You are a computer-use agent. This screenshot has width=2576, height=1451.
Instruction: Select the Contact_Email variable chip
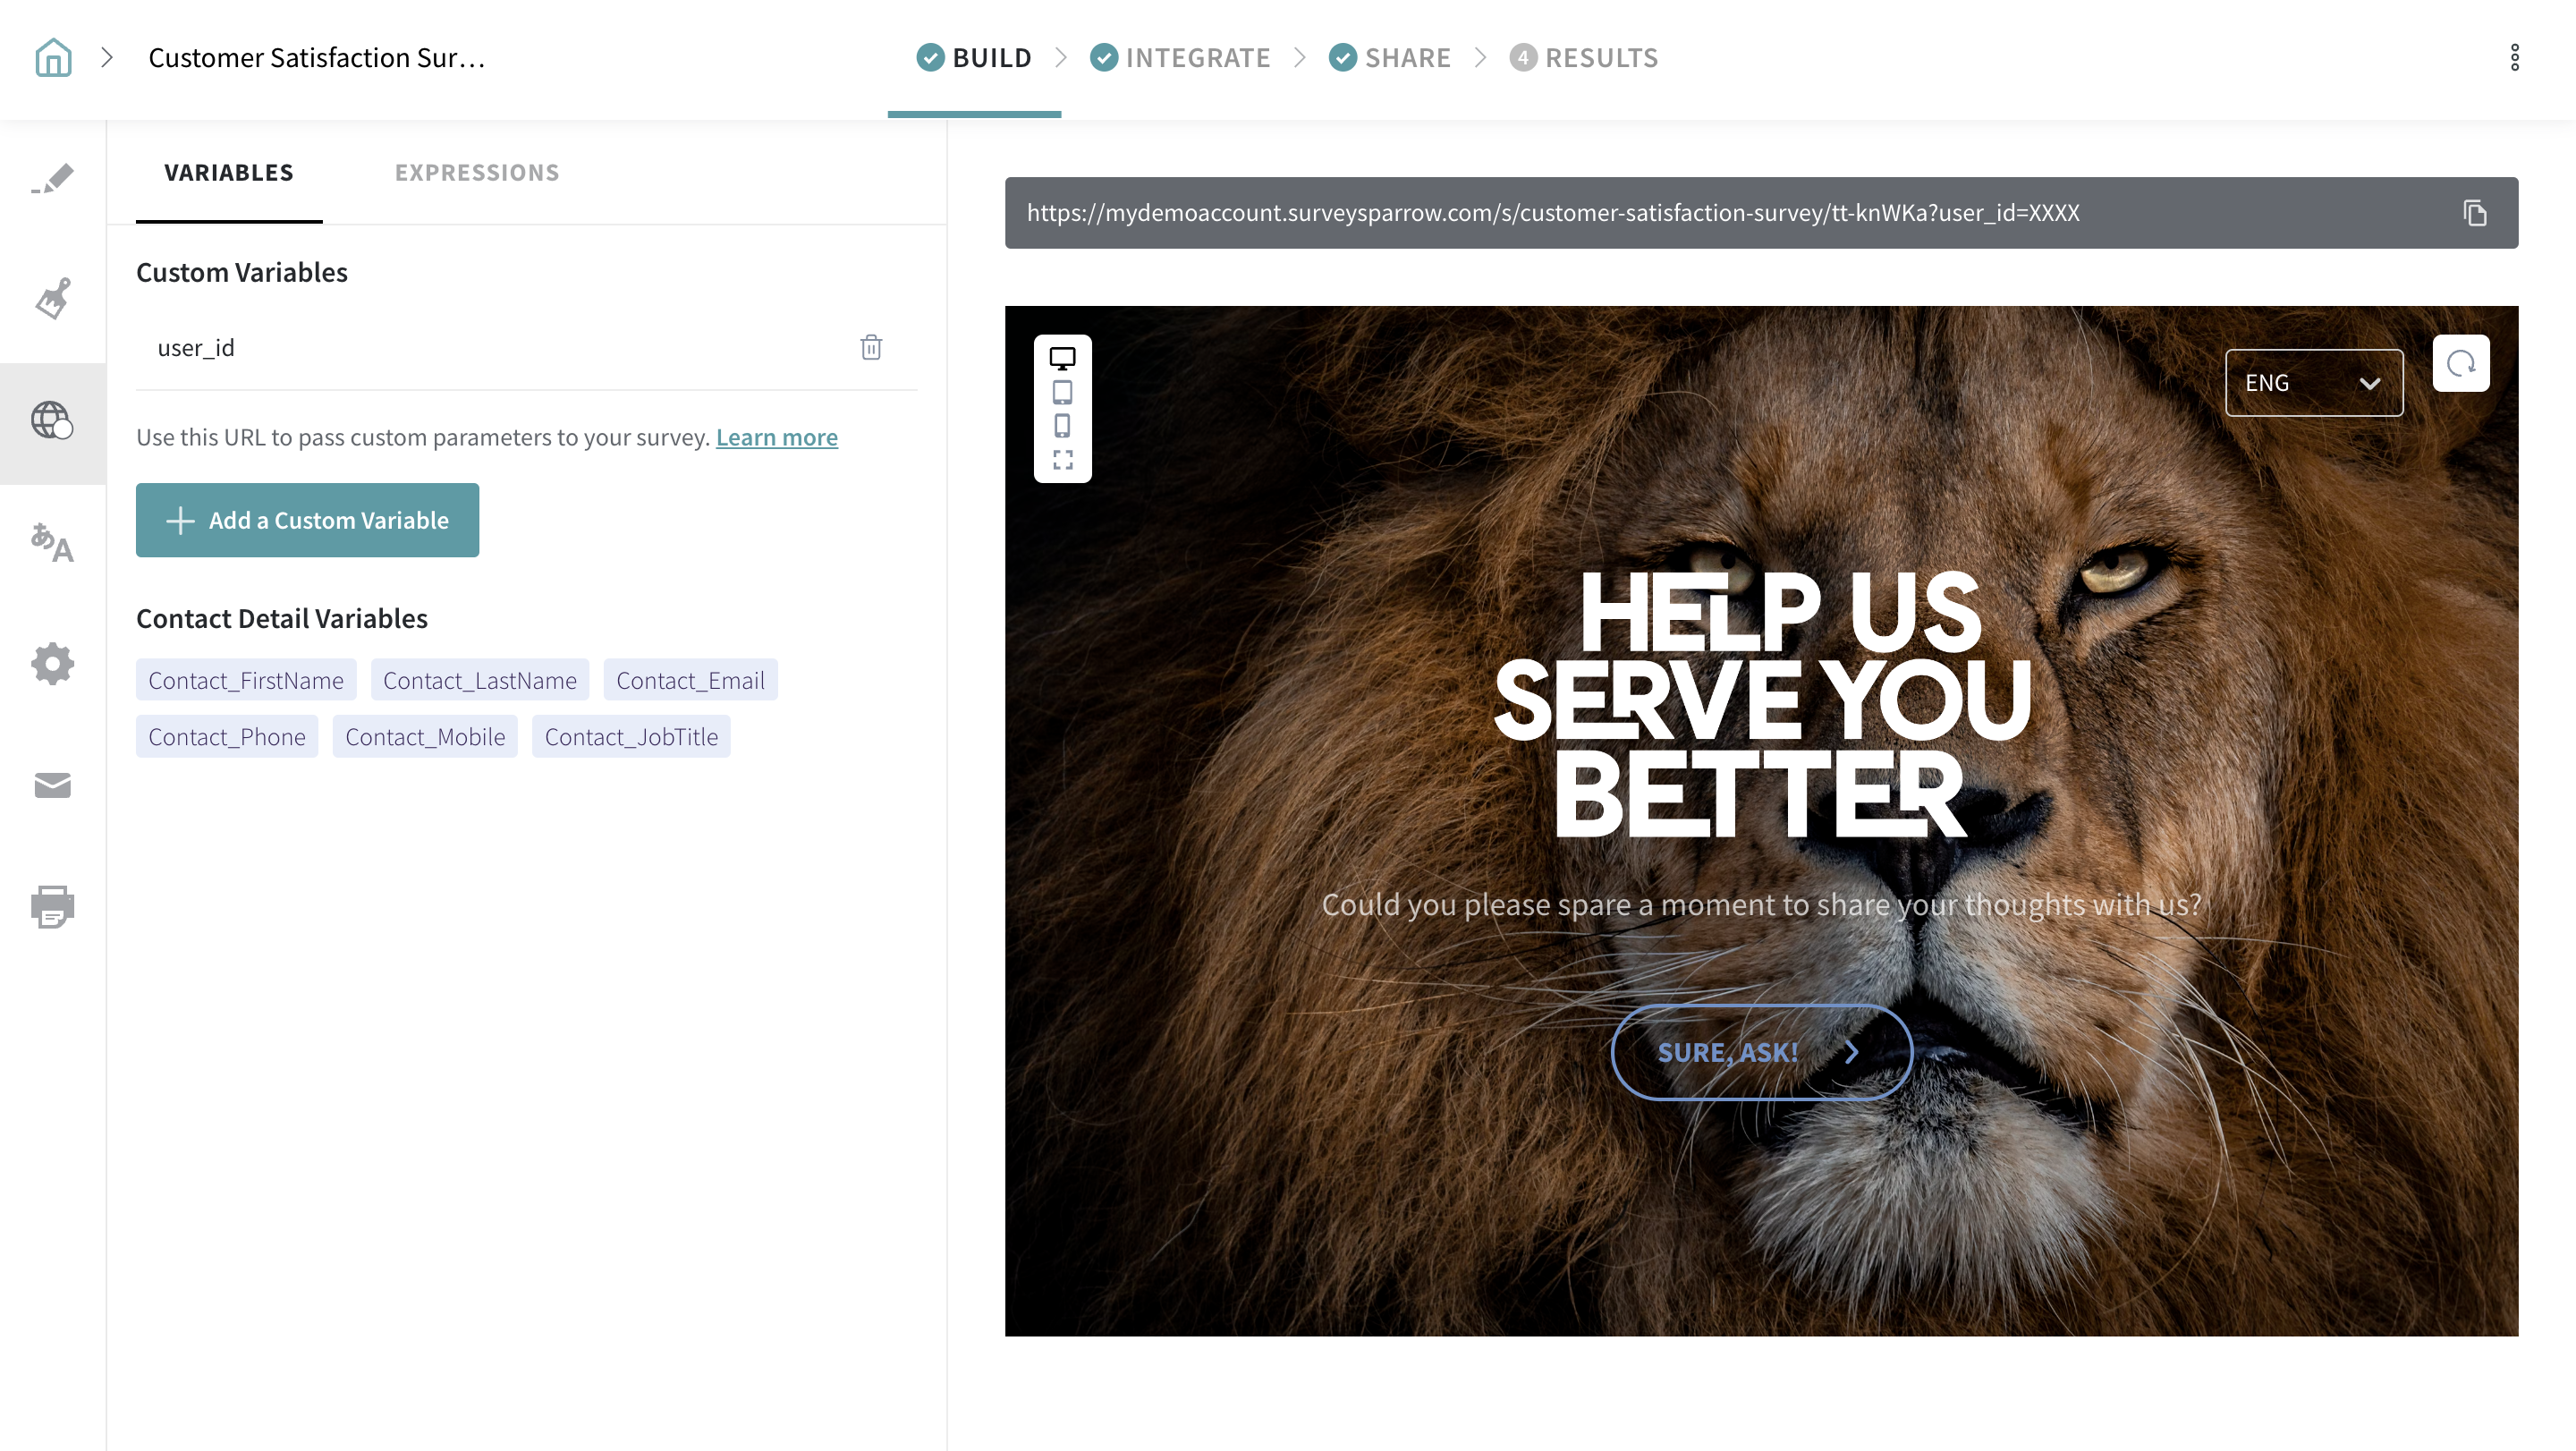click(690, 681)
